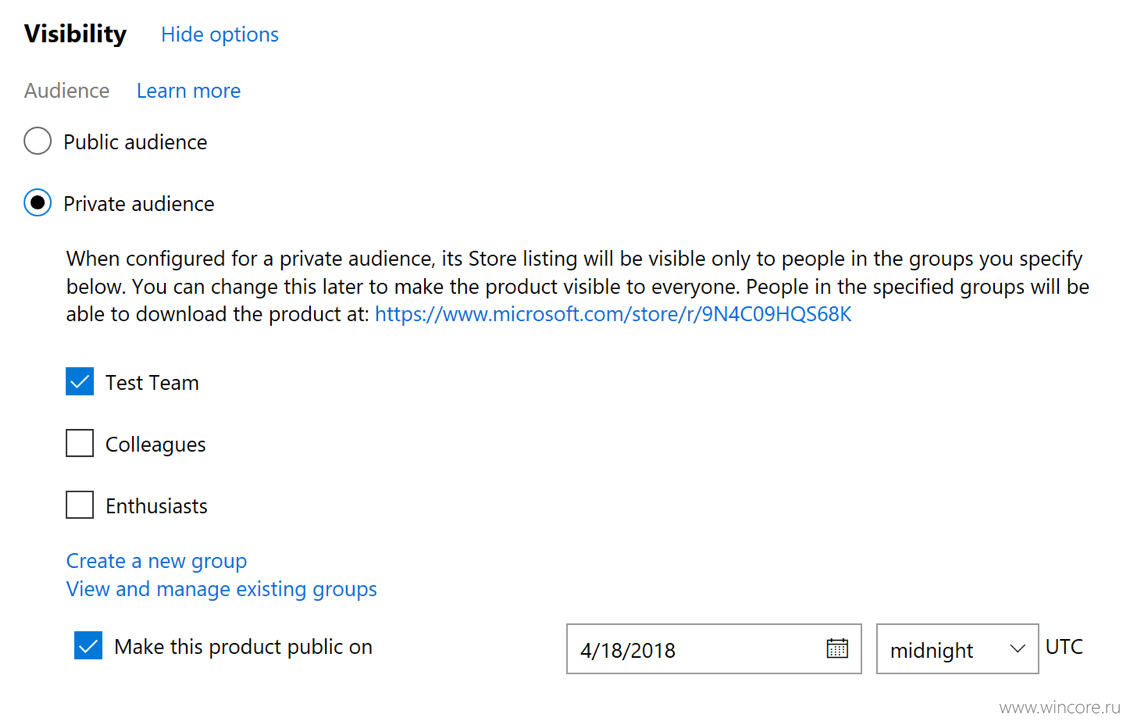Select the Private audience radio button
Viewport: 1133px width, 727px height.
point(38,202)
